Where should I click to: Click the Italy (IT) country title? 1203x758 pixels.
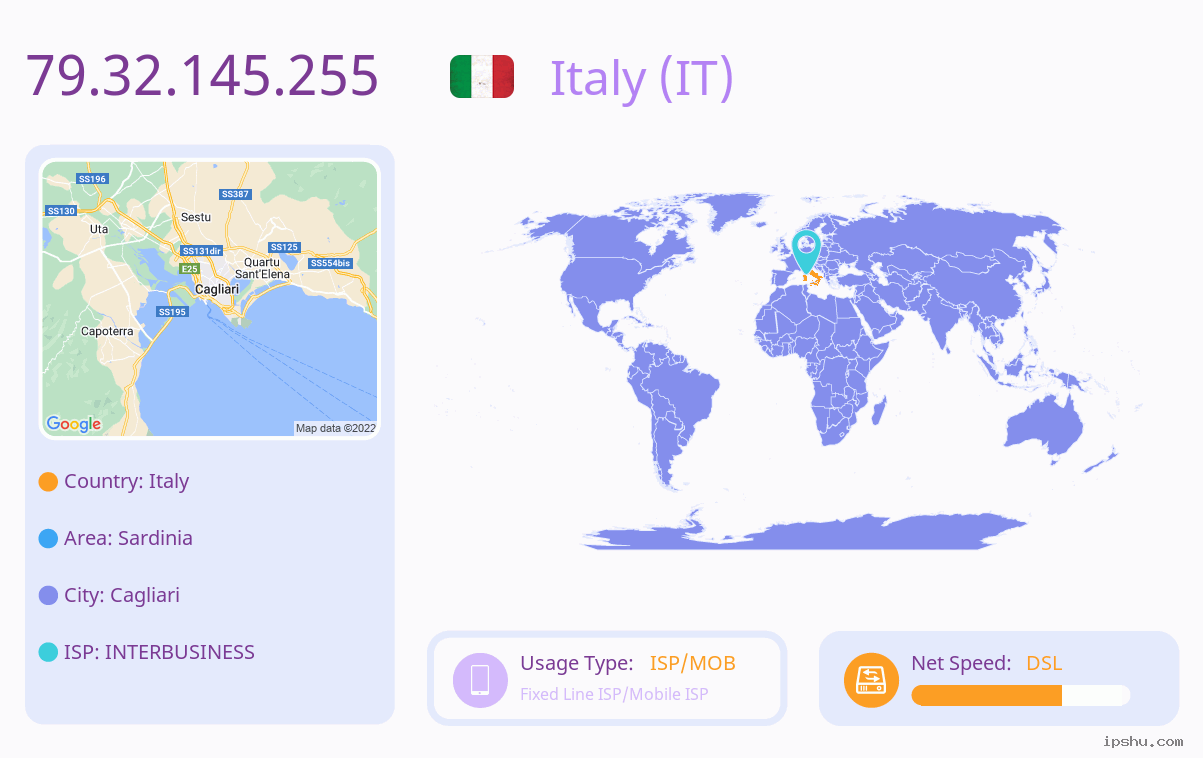click(642, 77)
